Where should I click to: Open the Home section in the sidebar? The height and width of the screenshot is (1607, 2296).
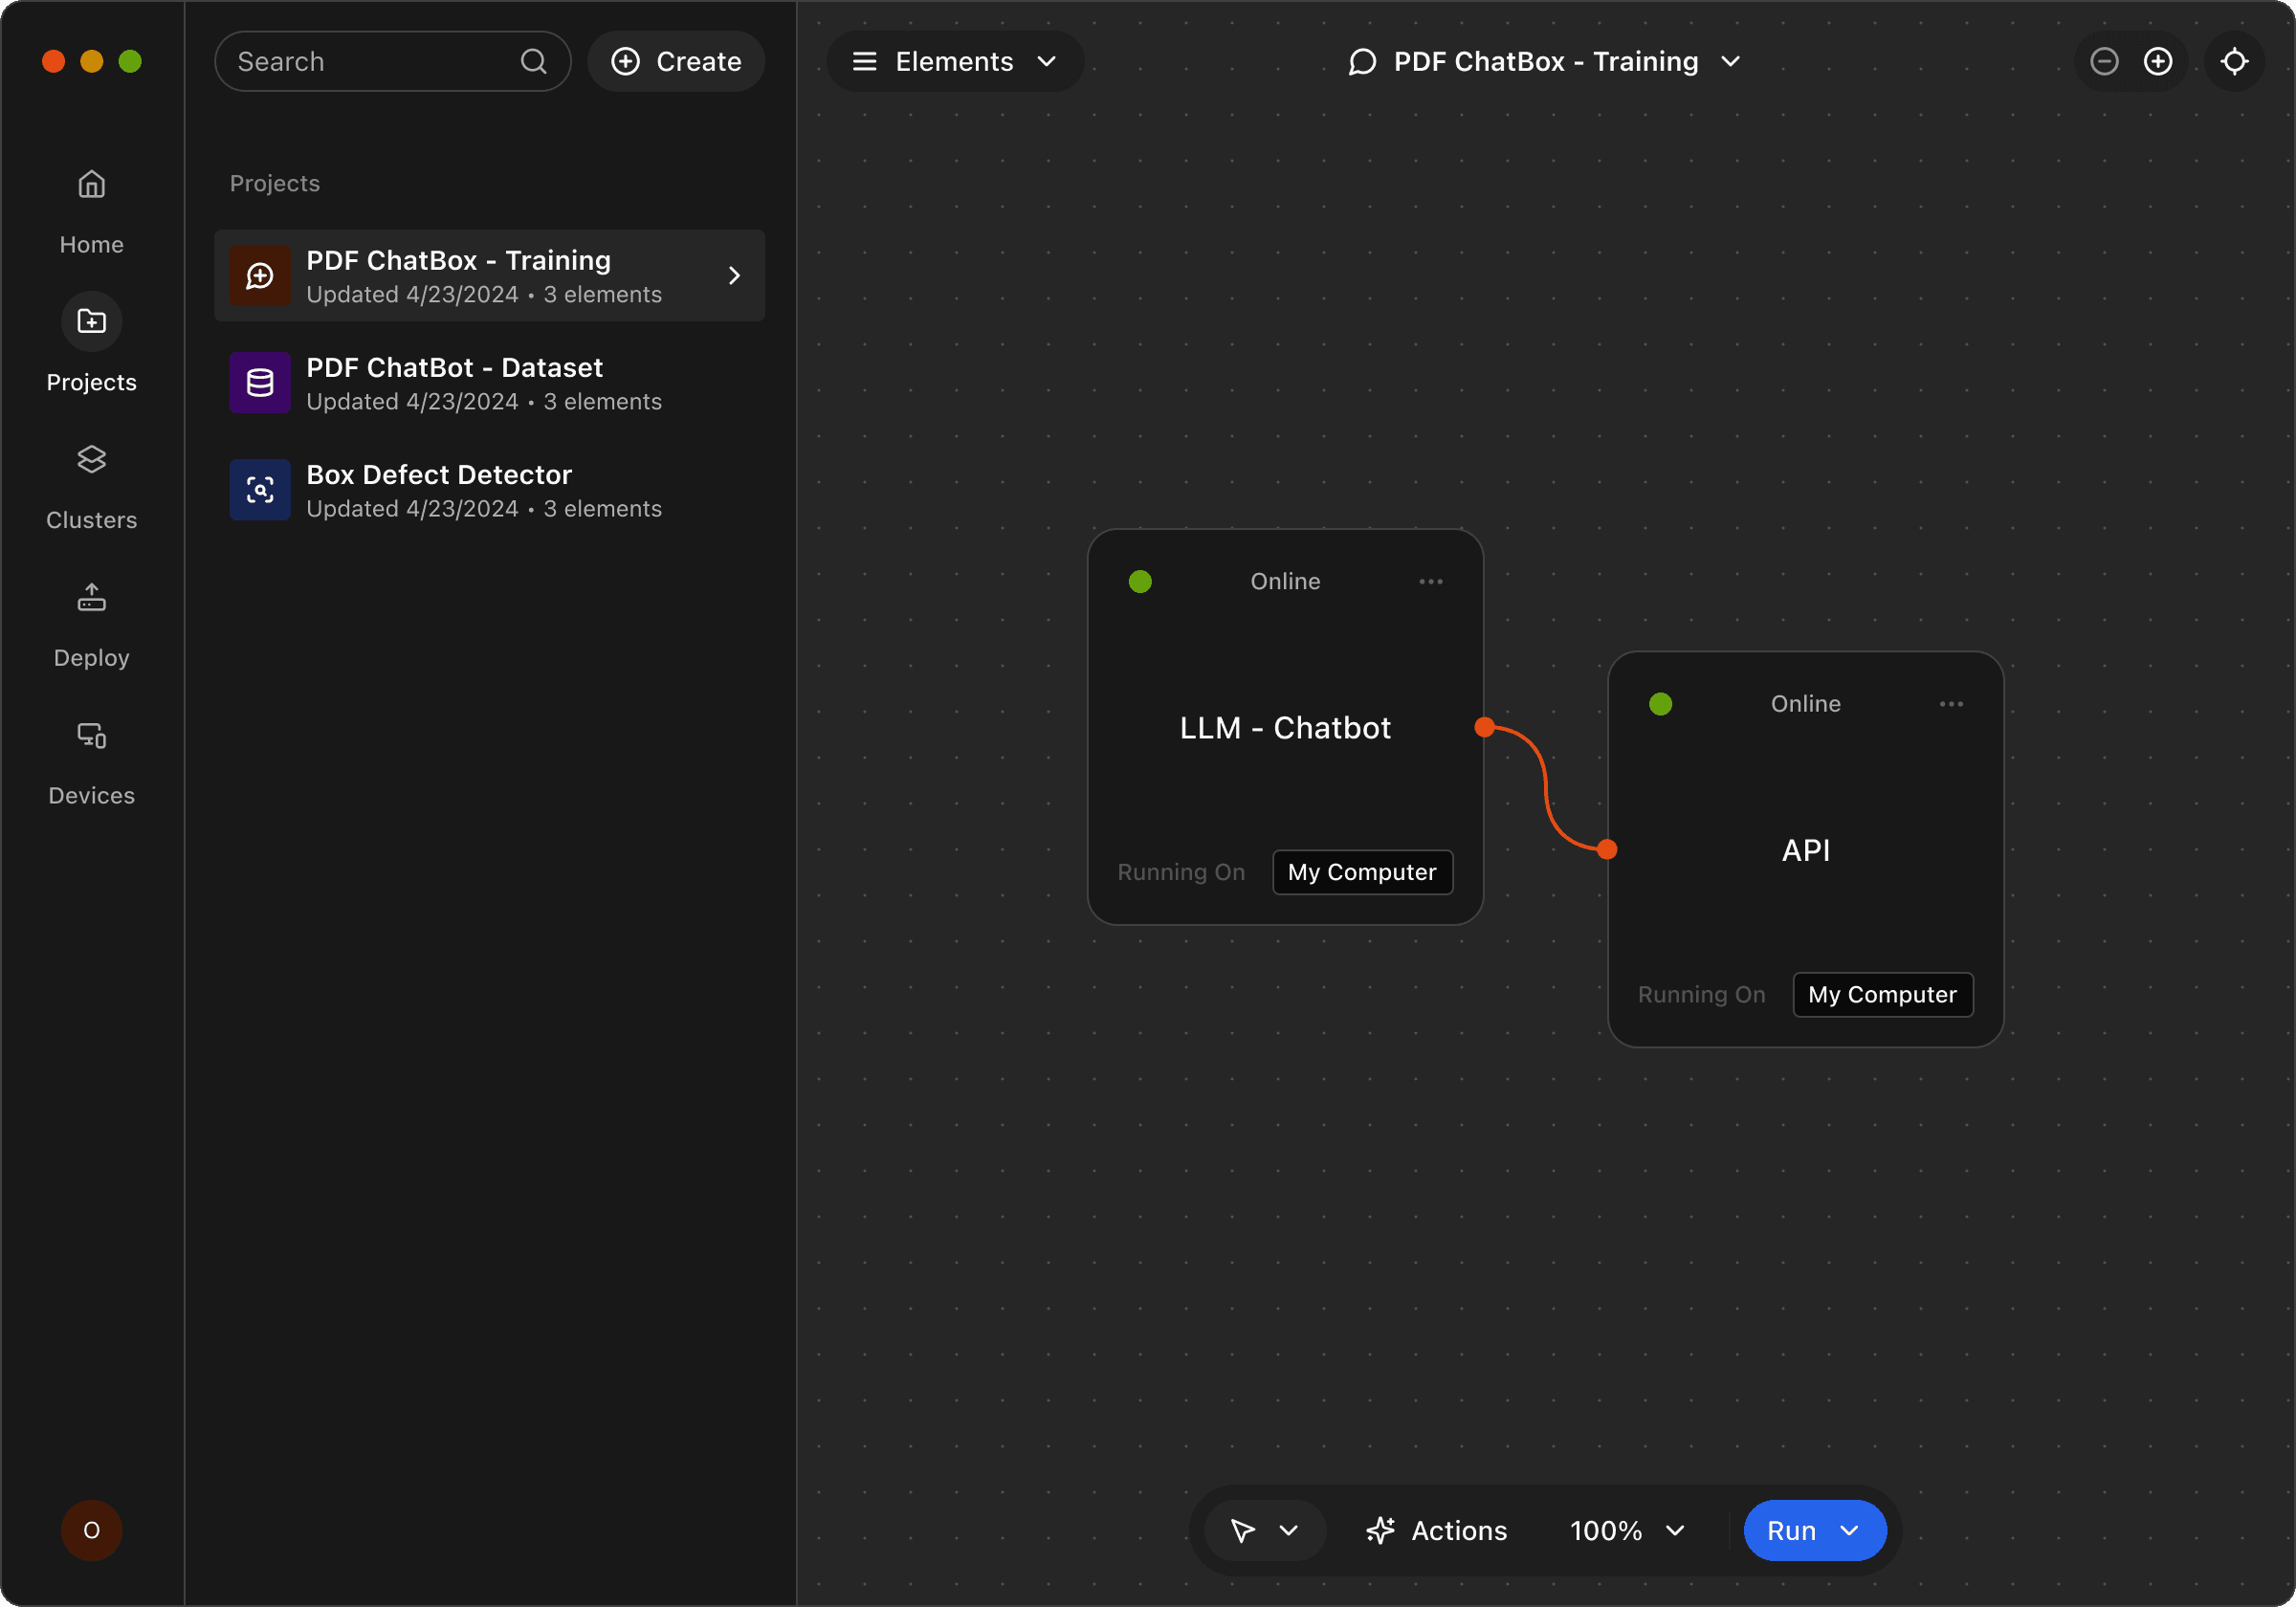pyautogui.click(x=91, y=210)
